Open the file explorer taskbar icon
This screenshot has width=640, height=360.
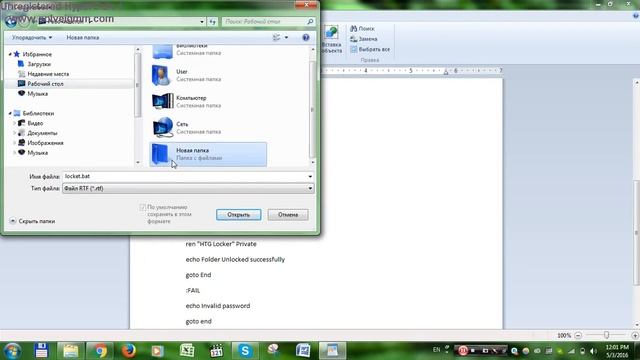[71, 351]
